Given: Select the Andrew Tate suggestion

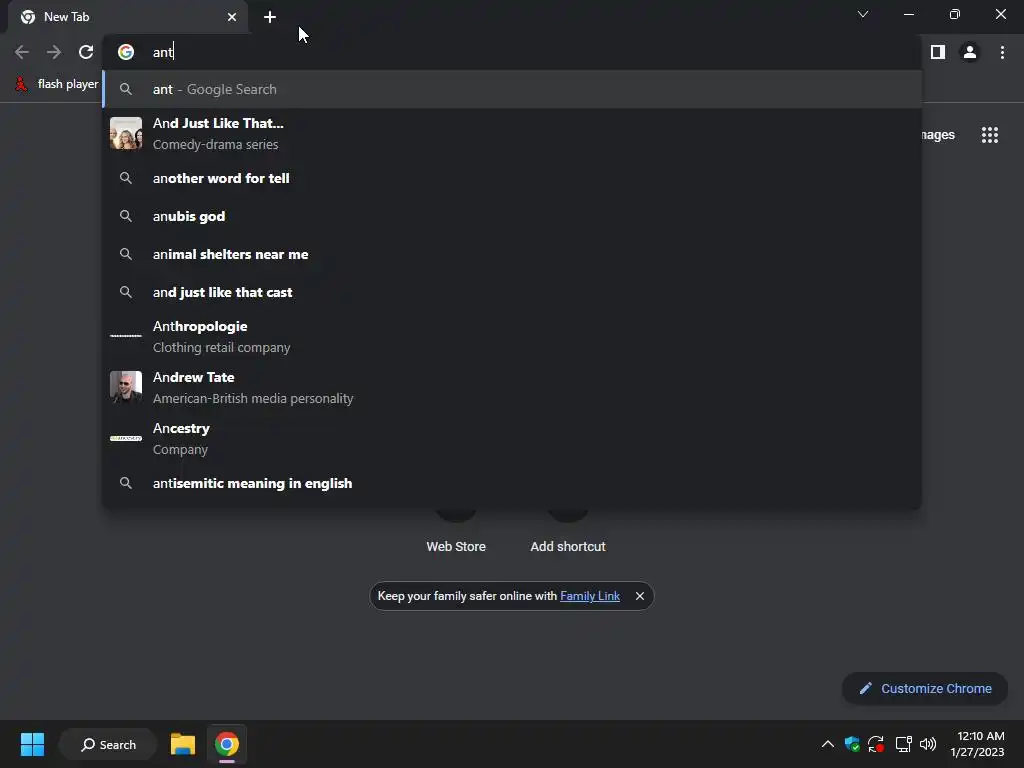Looking at the screenshot, I should pyautogui.click(x=512, y=387).
